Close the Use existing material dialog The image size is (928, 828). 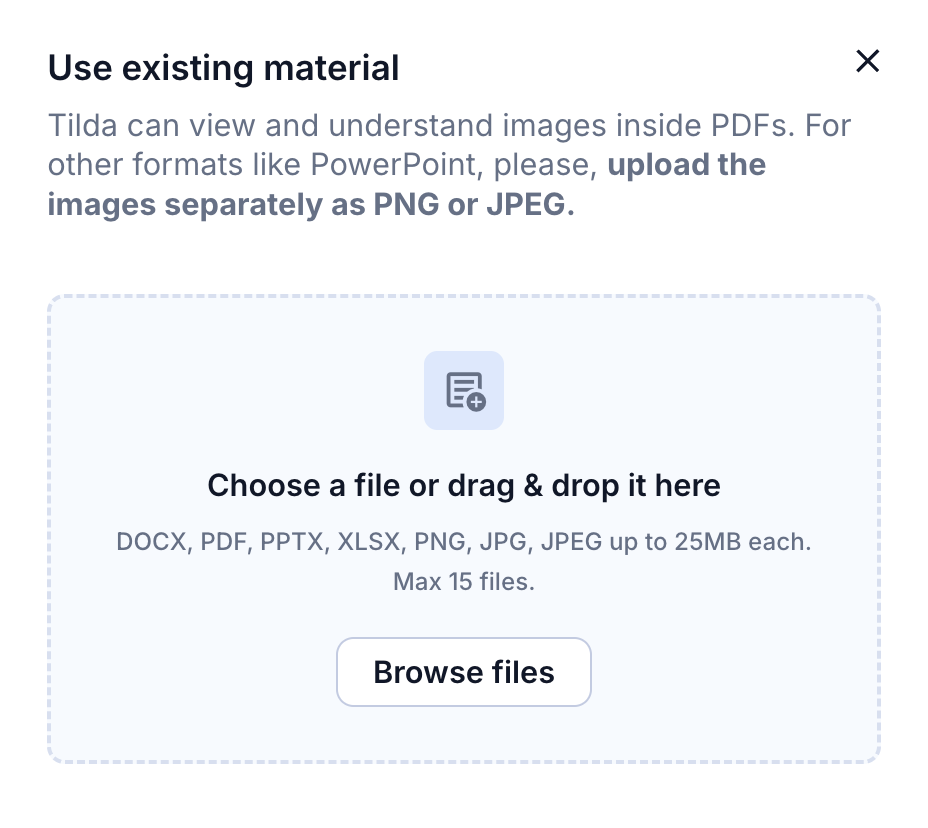coord(867,61)
